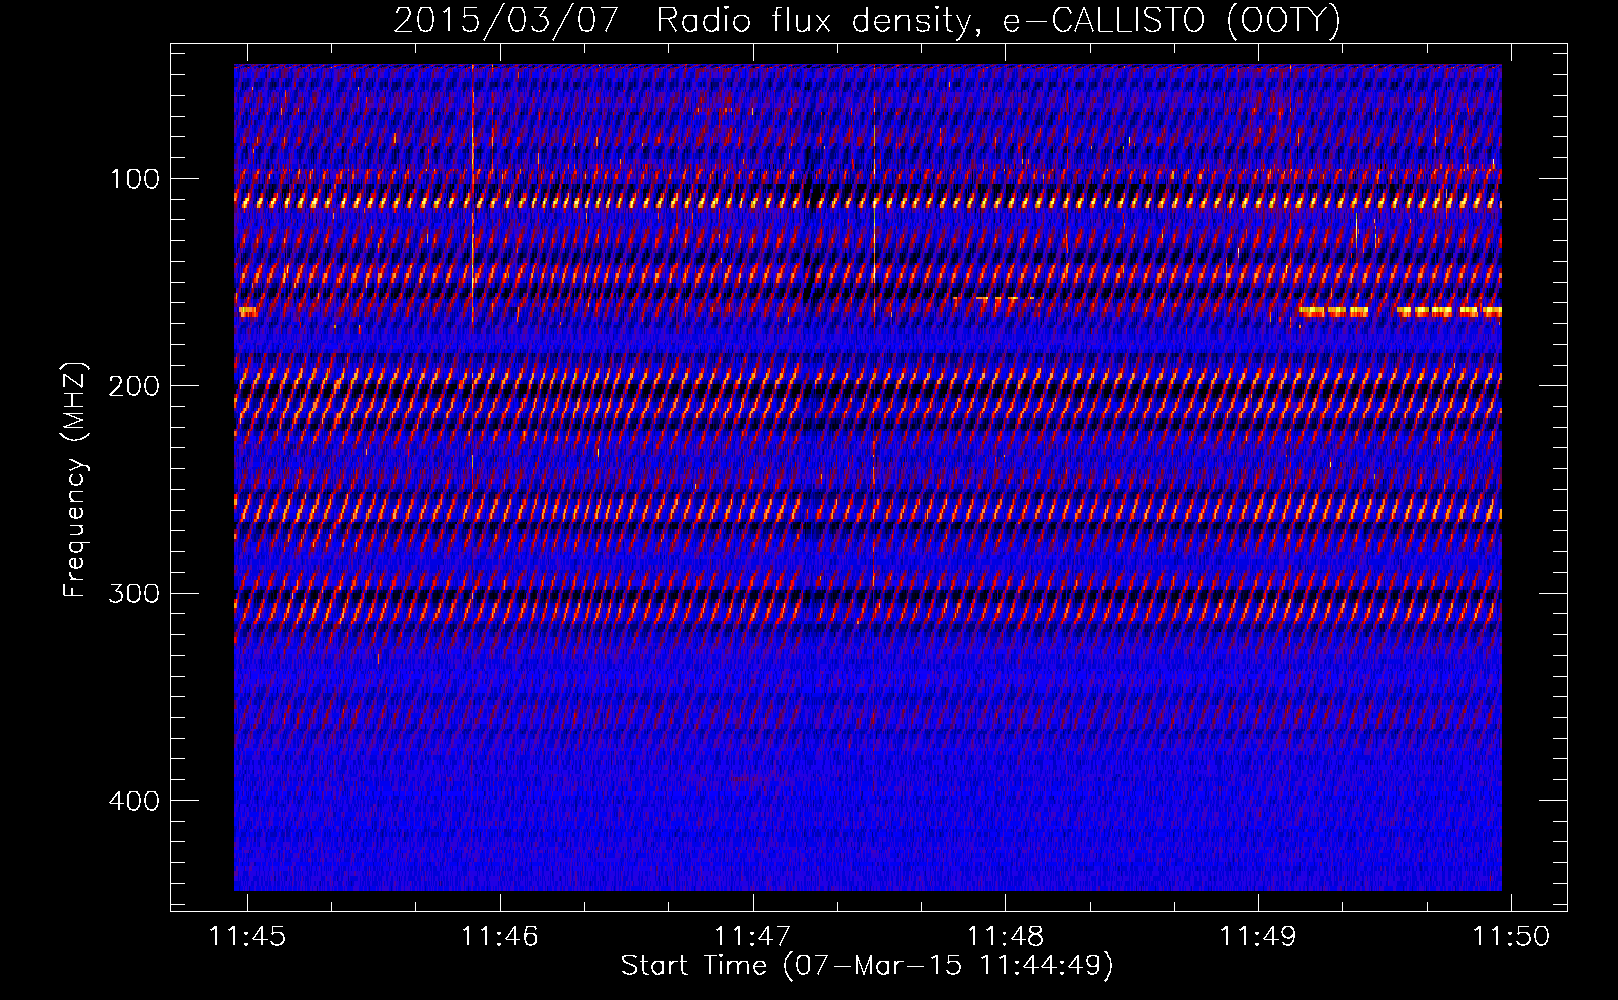Click the plot title '2015/03/07 Radio flux density, e-CALLISTO (OOTY)'
This screenshot has width=1618, height=1000.
[x=866, y=20]
